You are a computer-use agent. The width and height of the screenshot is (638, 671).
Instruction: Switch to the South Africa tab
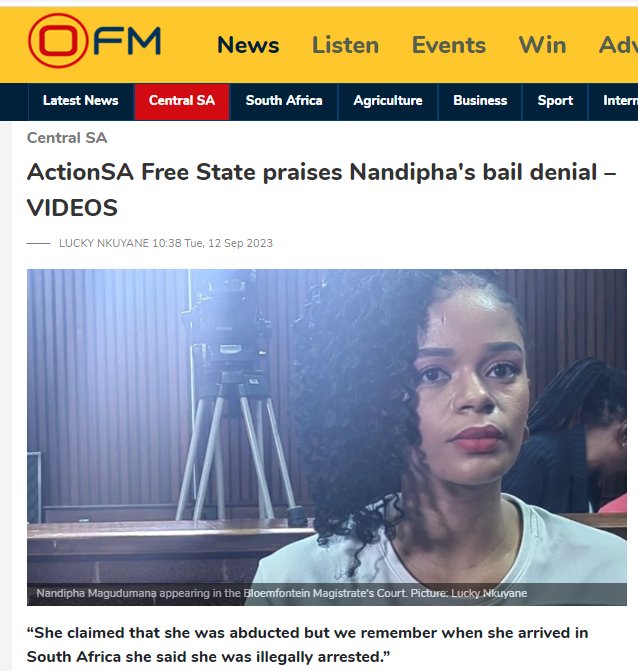(284, 101)
